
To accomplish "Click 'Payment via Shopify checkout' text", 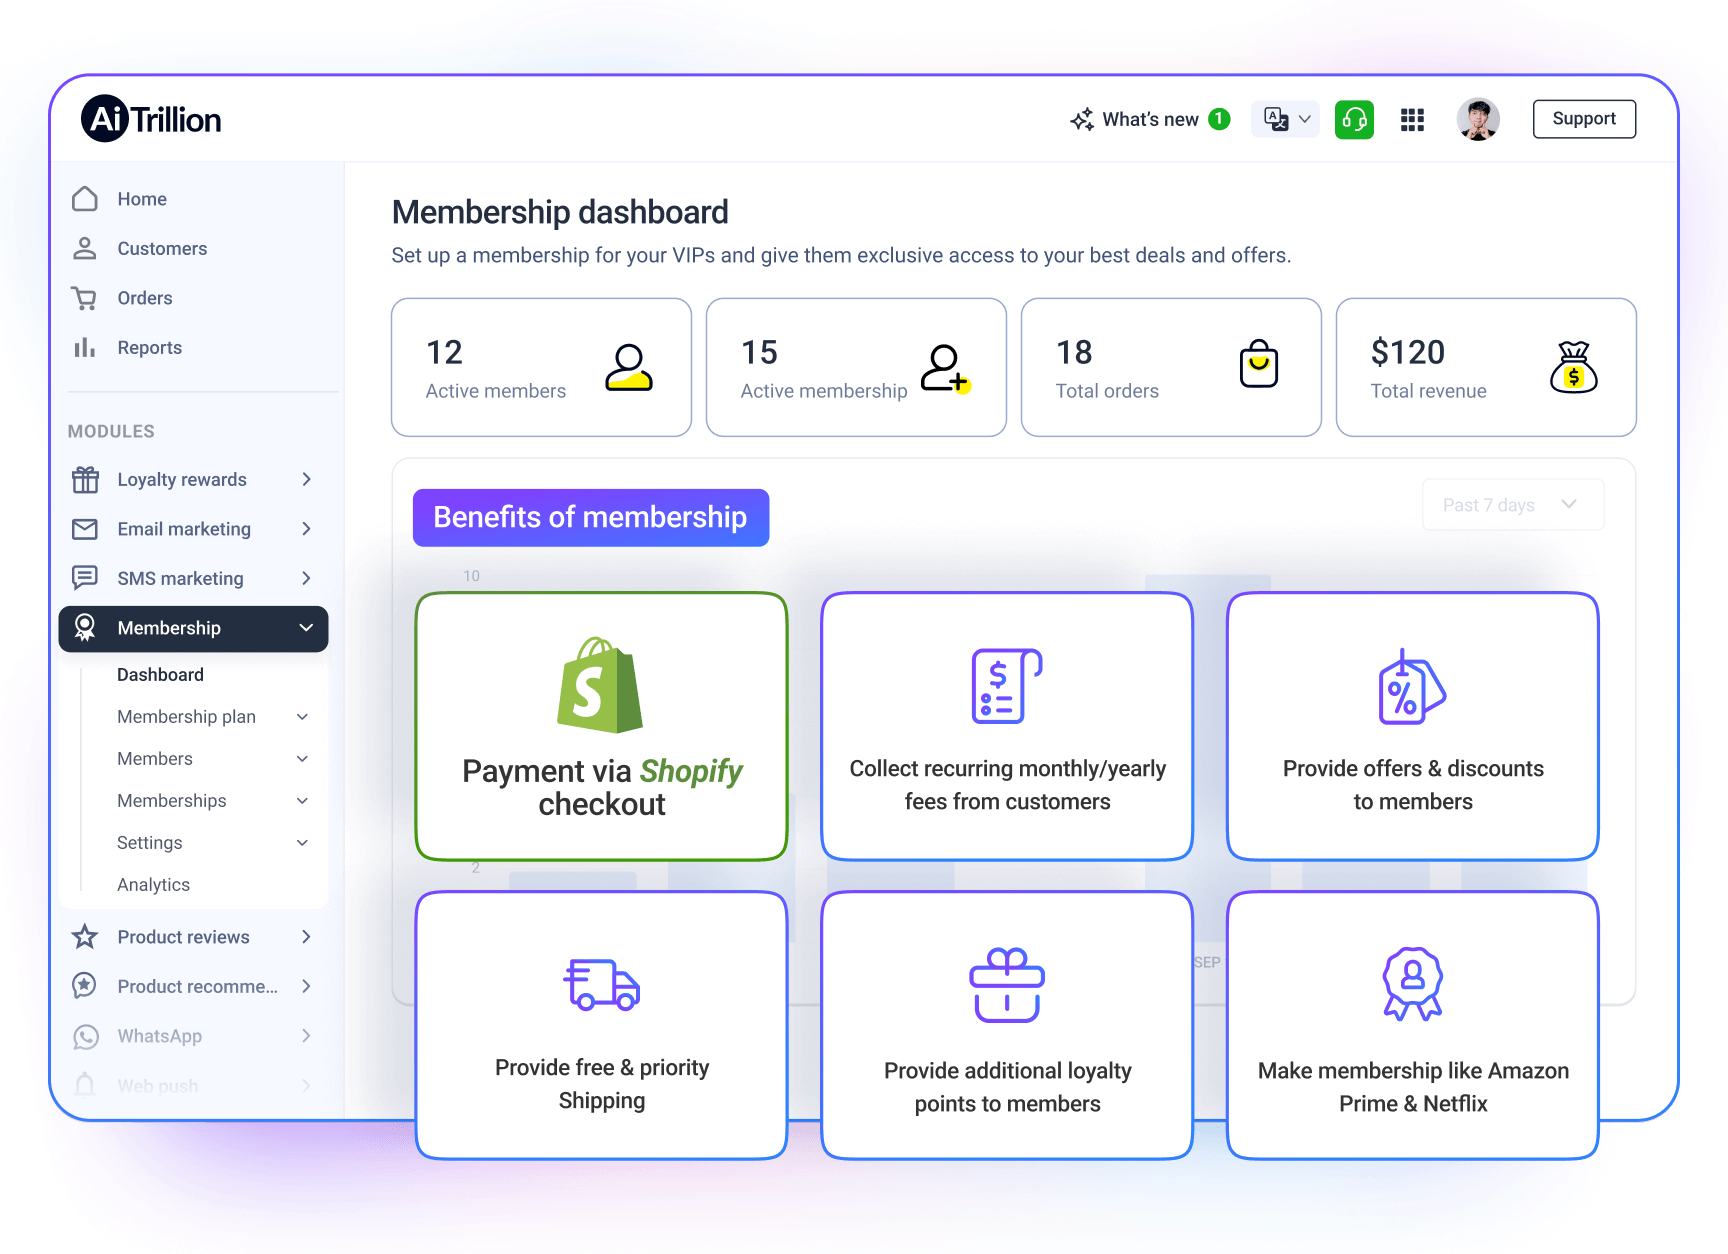I will (602, 787).
